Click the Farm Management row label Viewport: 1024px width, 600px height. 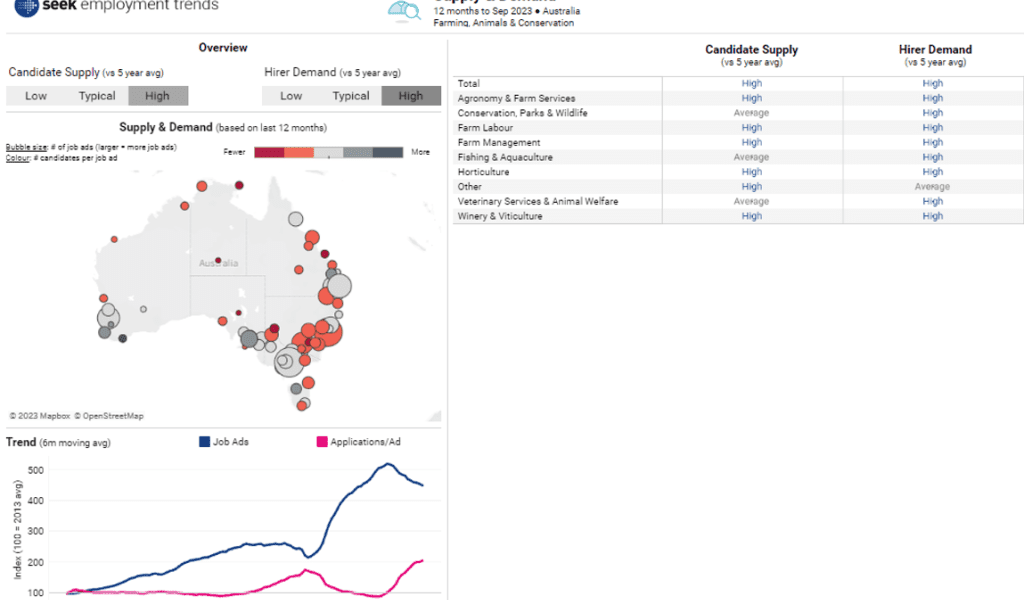(x=499, y=142)
